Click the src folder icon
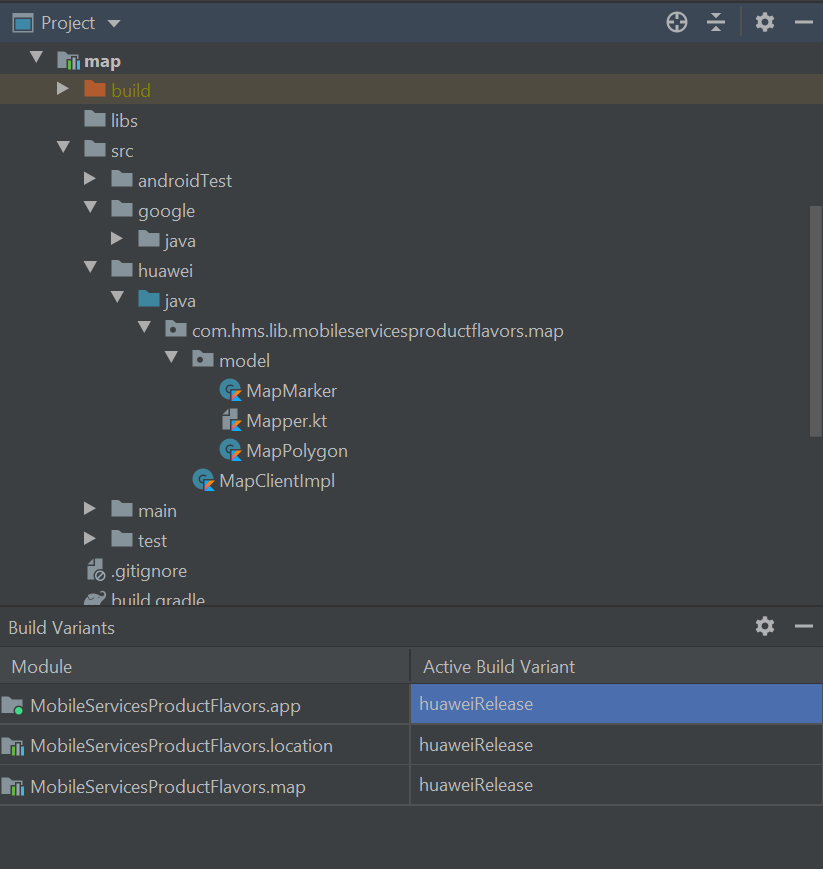 pyautogui.click(x=95, y=149)
